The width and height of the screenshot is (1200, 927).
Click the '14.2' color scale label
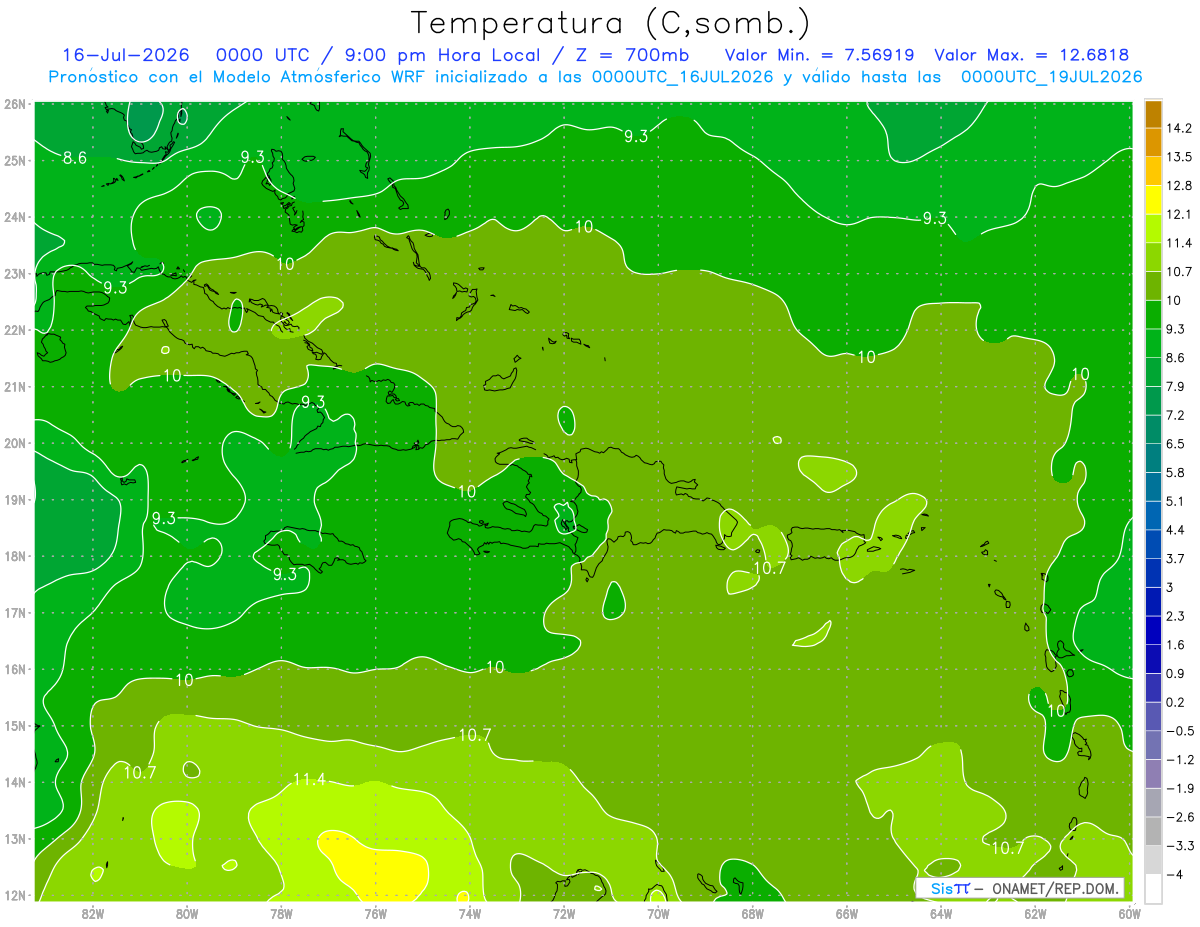[x=1178, y=128]
